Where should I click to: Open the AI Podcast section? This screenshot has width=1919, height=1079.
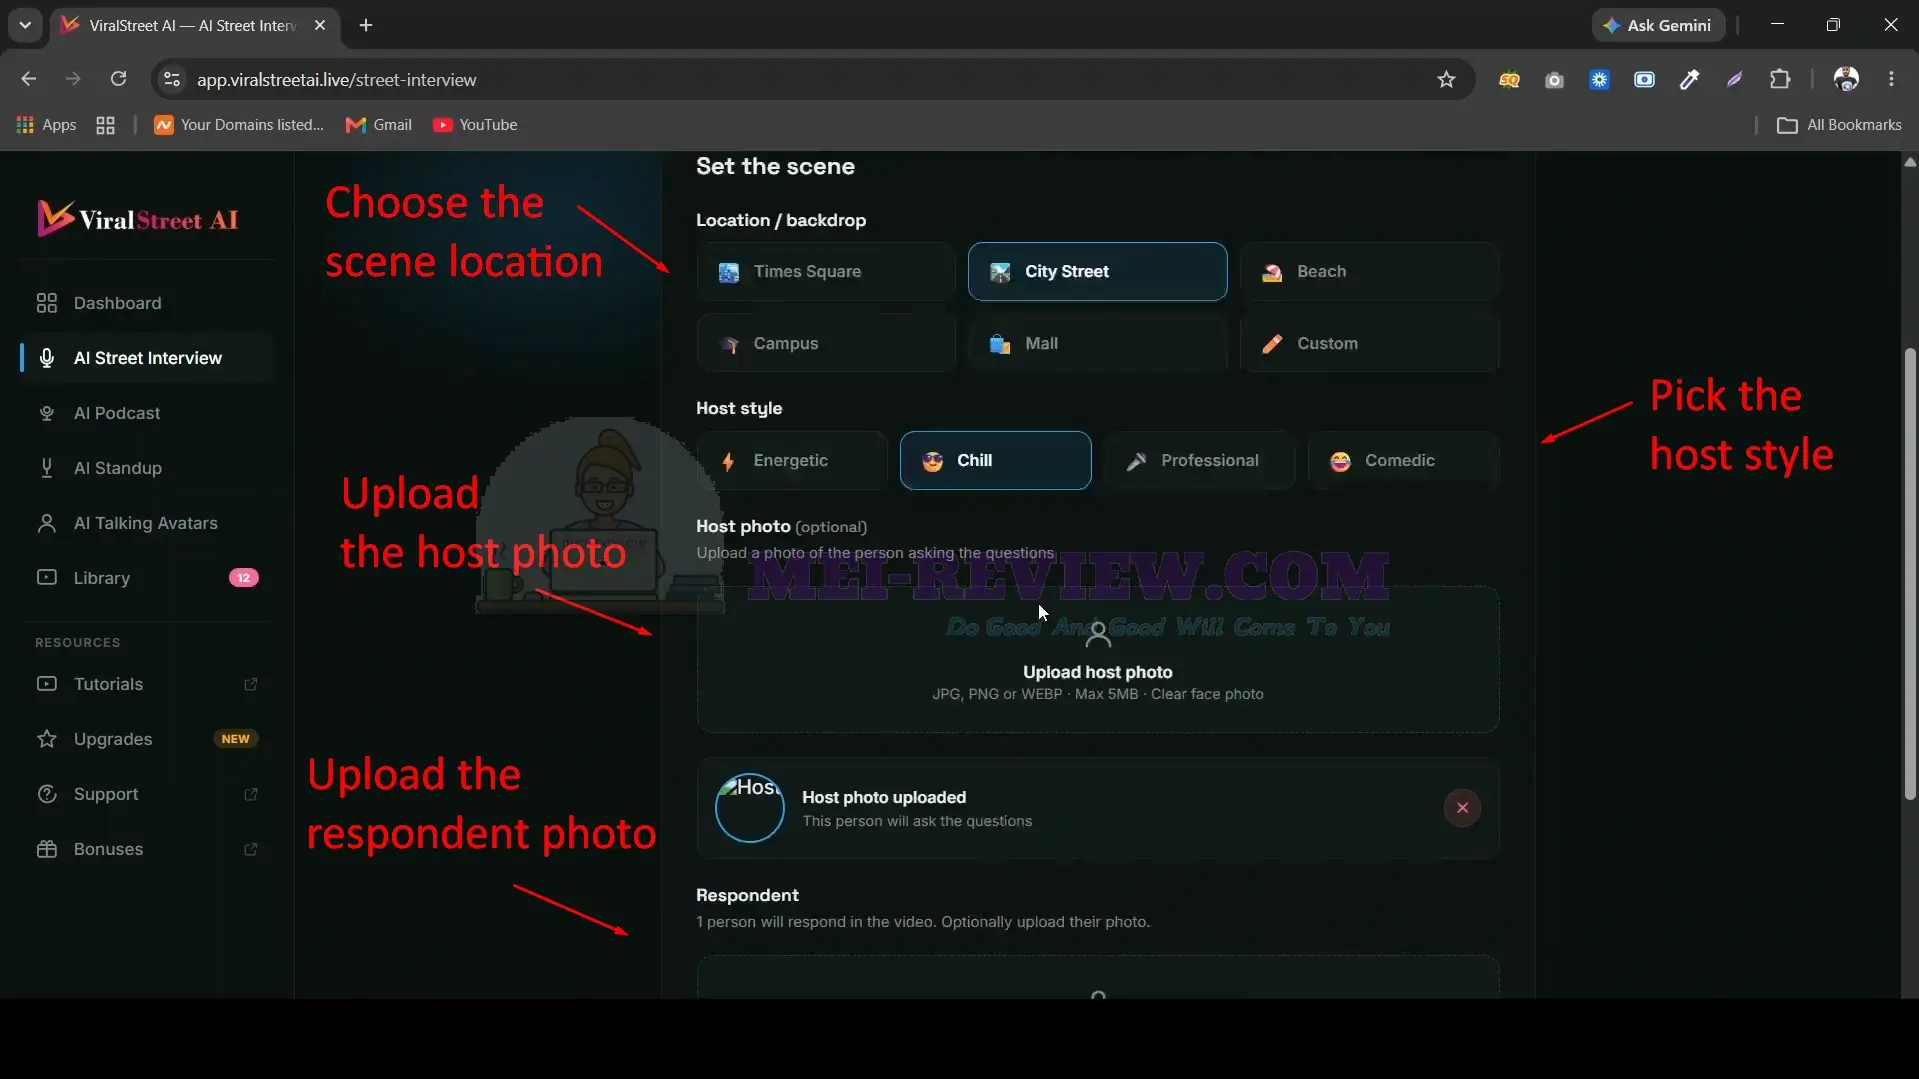(146, 413)
